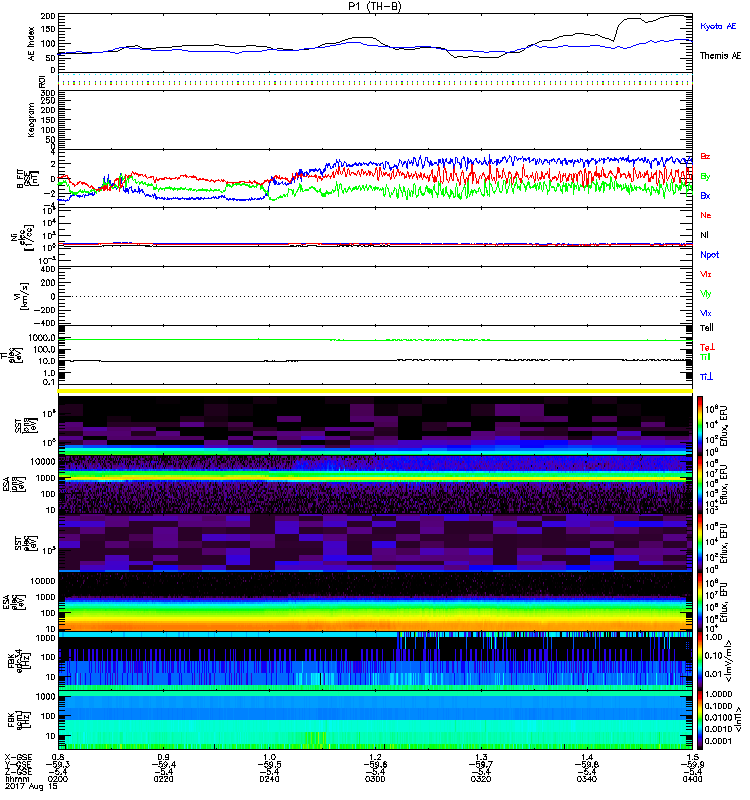Click the 0400 time tick label
The height and width of the screenshot is (800, 750).
coord(692,779)
